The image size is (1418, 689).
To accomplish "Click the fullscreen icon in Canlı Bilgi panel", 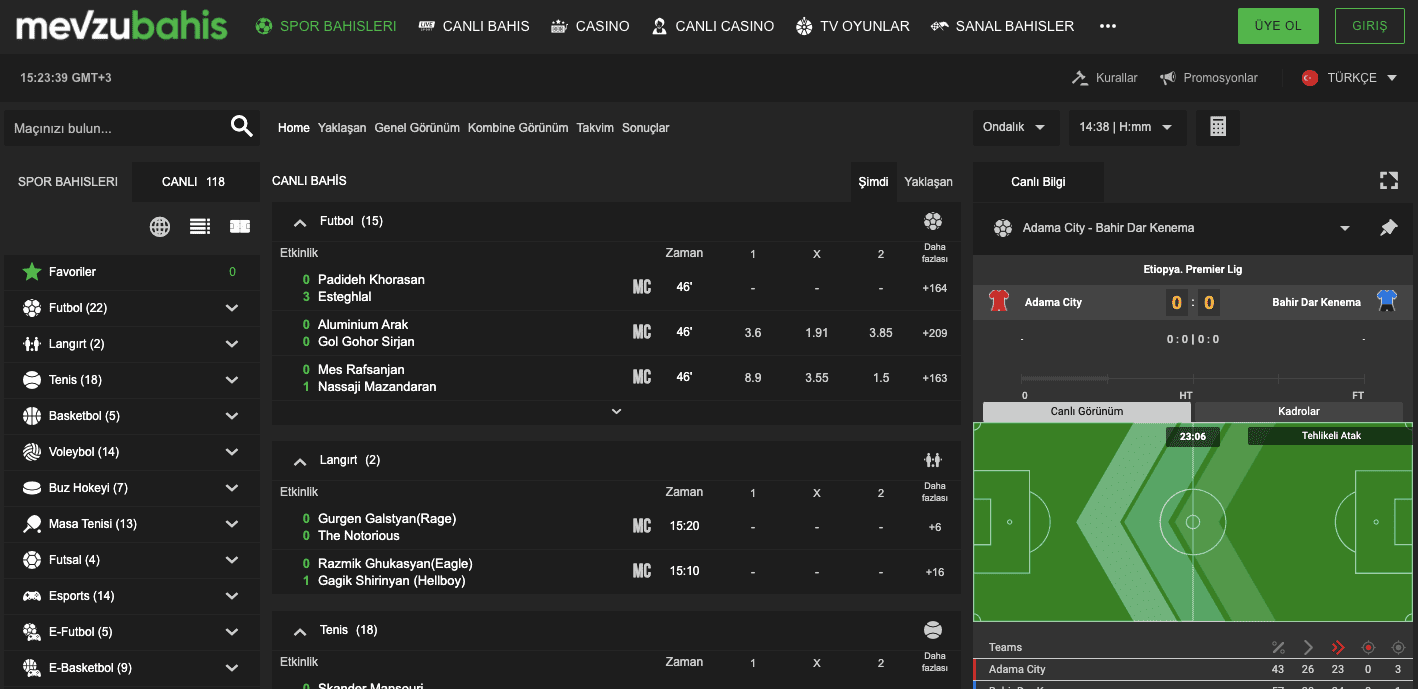I will (1388, 181).
